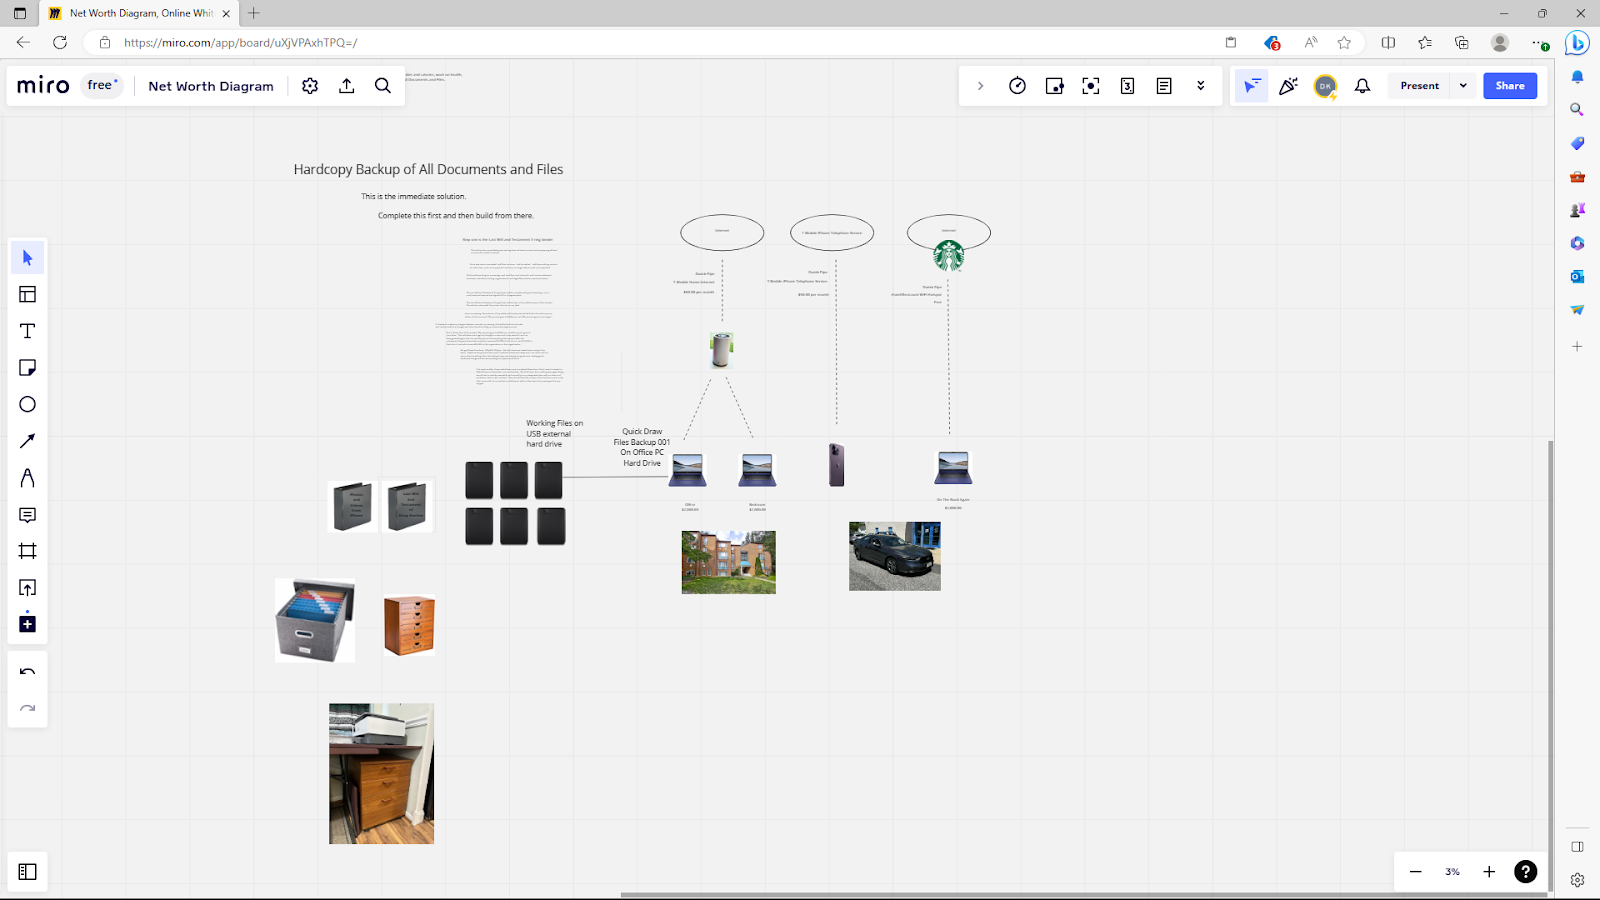The width and height of the screenshot is (1600, 900).
Task: Open a new browser tab
Action: 254,13
